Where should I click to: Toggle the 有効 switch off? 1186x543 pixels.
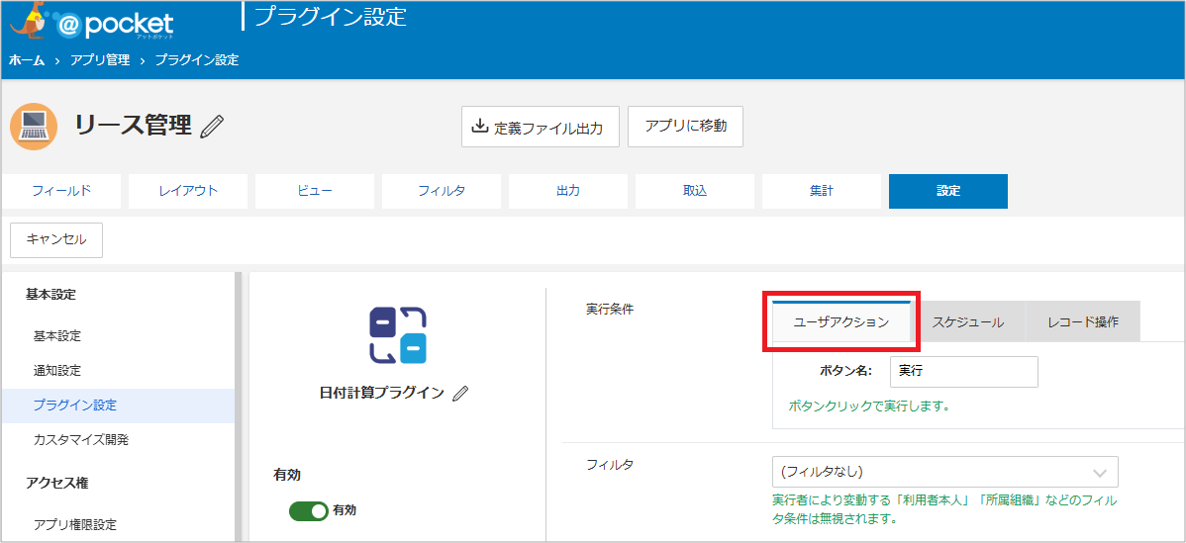click(x=308, y=511)
